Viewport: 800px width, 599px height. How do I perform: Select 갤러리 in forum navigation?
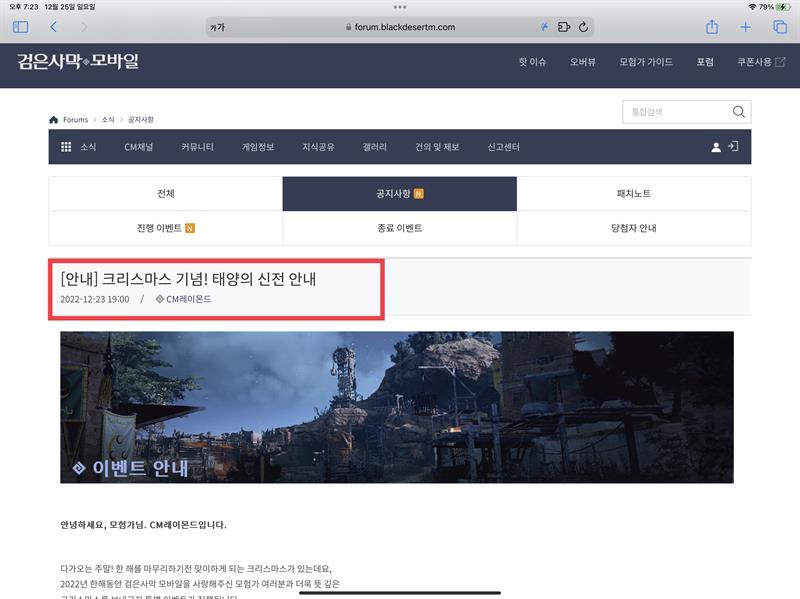[x=374, y=147]
